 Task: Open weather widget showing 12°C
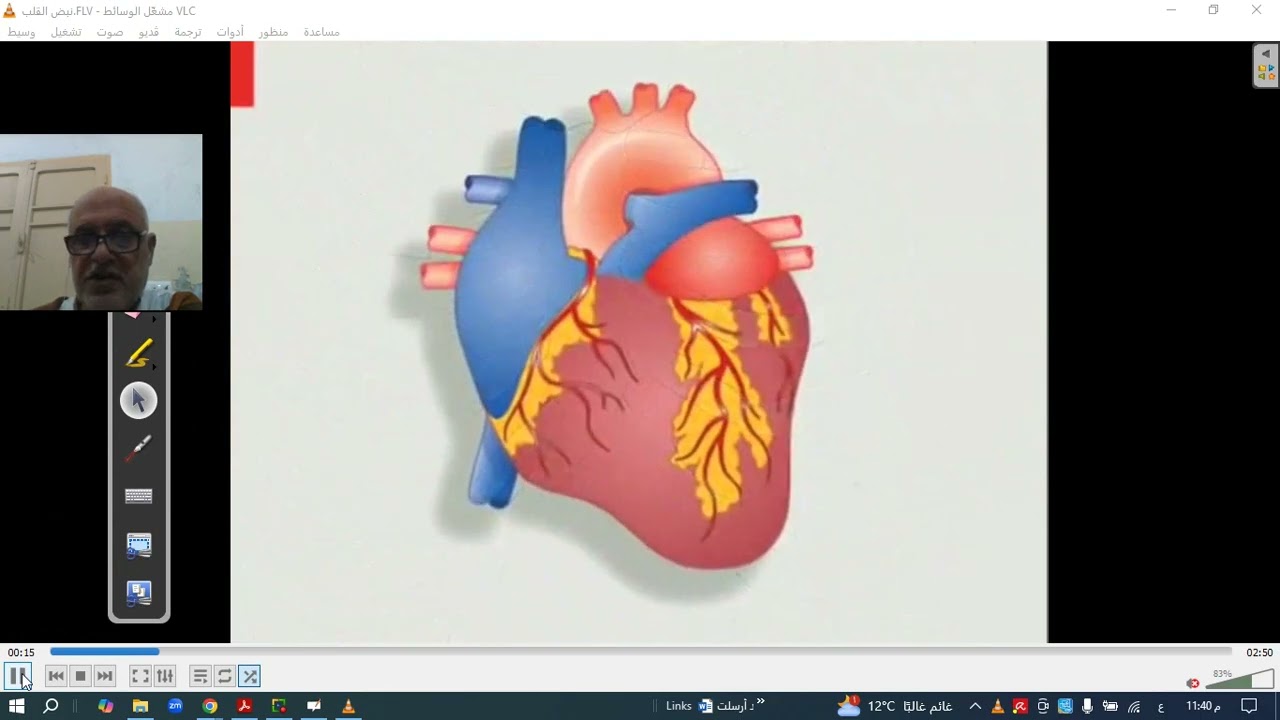[x=894, y=706]
